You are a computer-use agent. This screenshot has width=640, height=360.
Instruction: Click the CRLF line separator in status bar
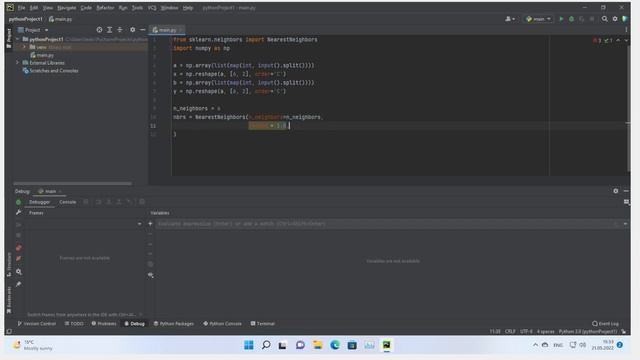pos(510,331)
